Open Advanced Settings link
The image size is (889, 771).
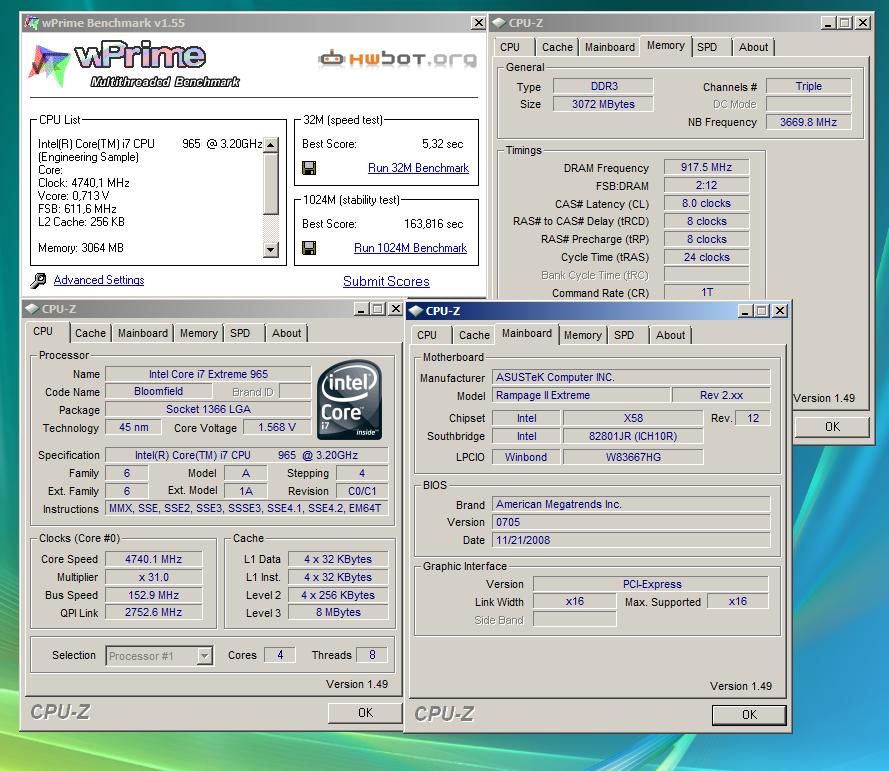tap(99, 280)
